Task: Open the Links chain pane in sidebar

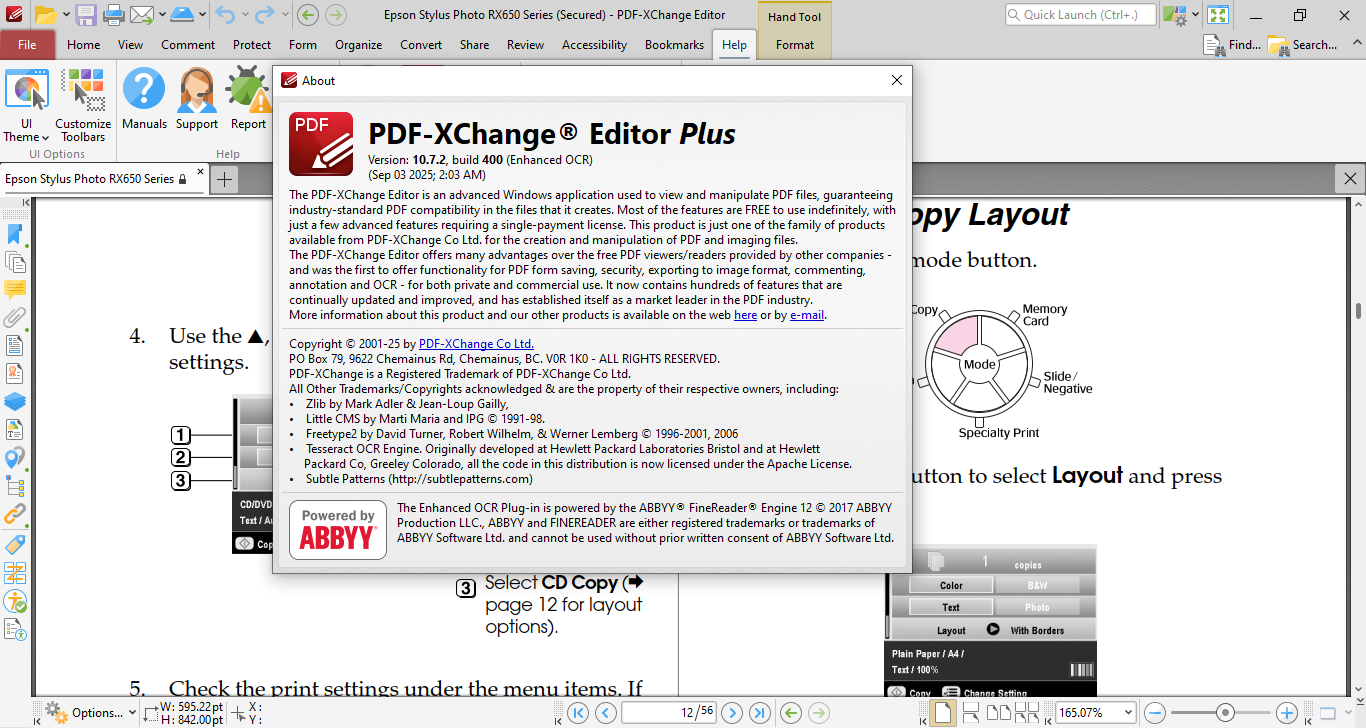Action: [15, 515]
